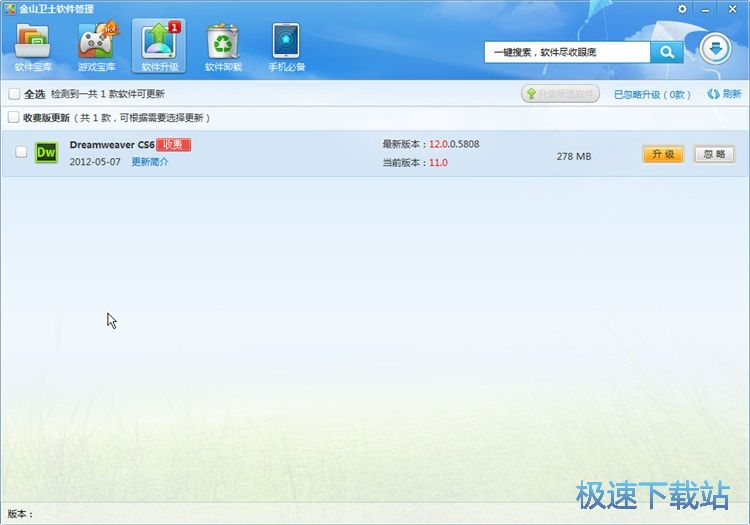Check the Dreamweaver CS6 row checkbox

click(21, 152)
